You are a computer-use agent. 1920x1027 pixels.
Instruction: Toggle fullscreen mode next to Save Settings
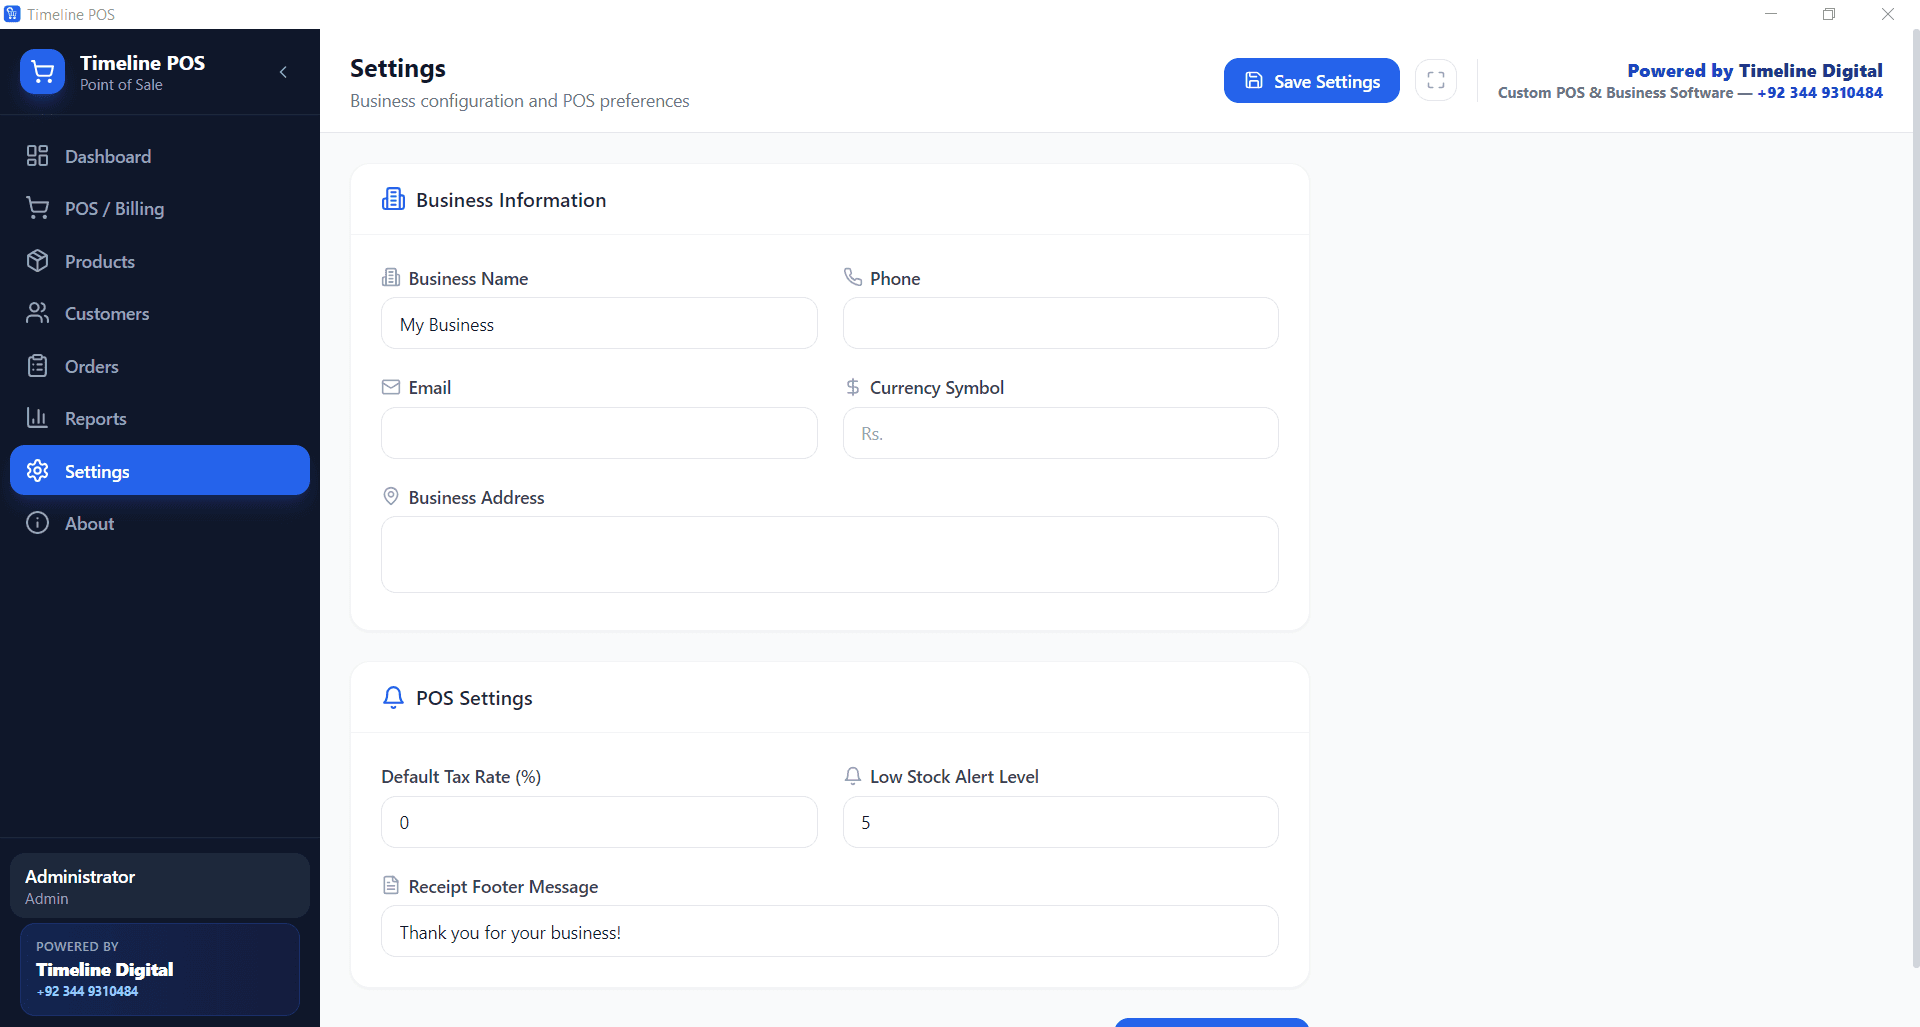[1436, 80]
